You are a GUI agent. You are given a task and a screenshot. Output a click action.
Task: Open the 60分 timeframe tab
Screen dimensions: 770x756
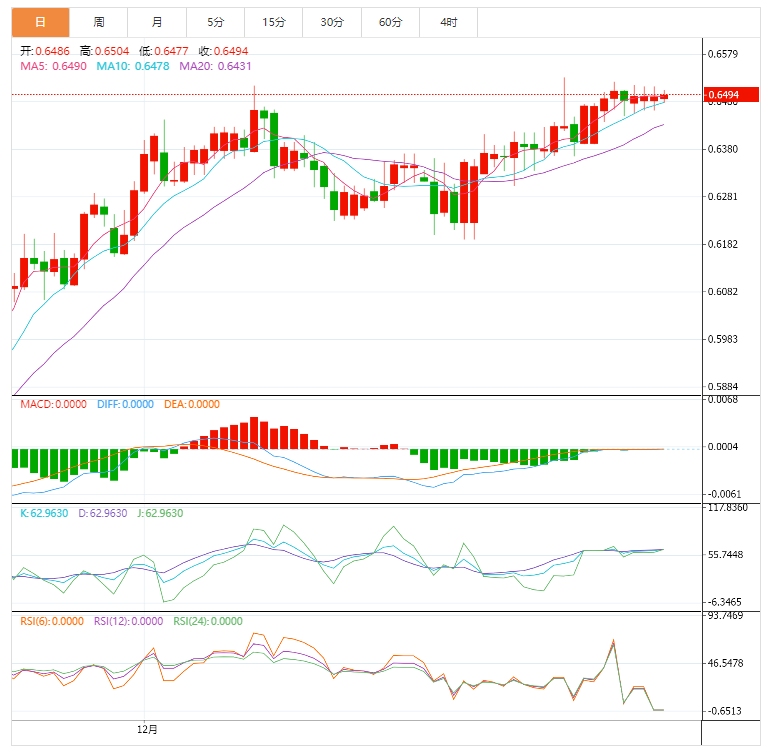point(390,22)
